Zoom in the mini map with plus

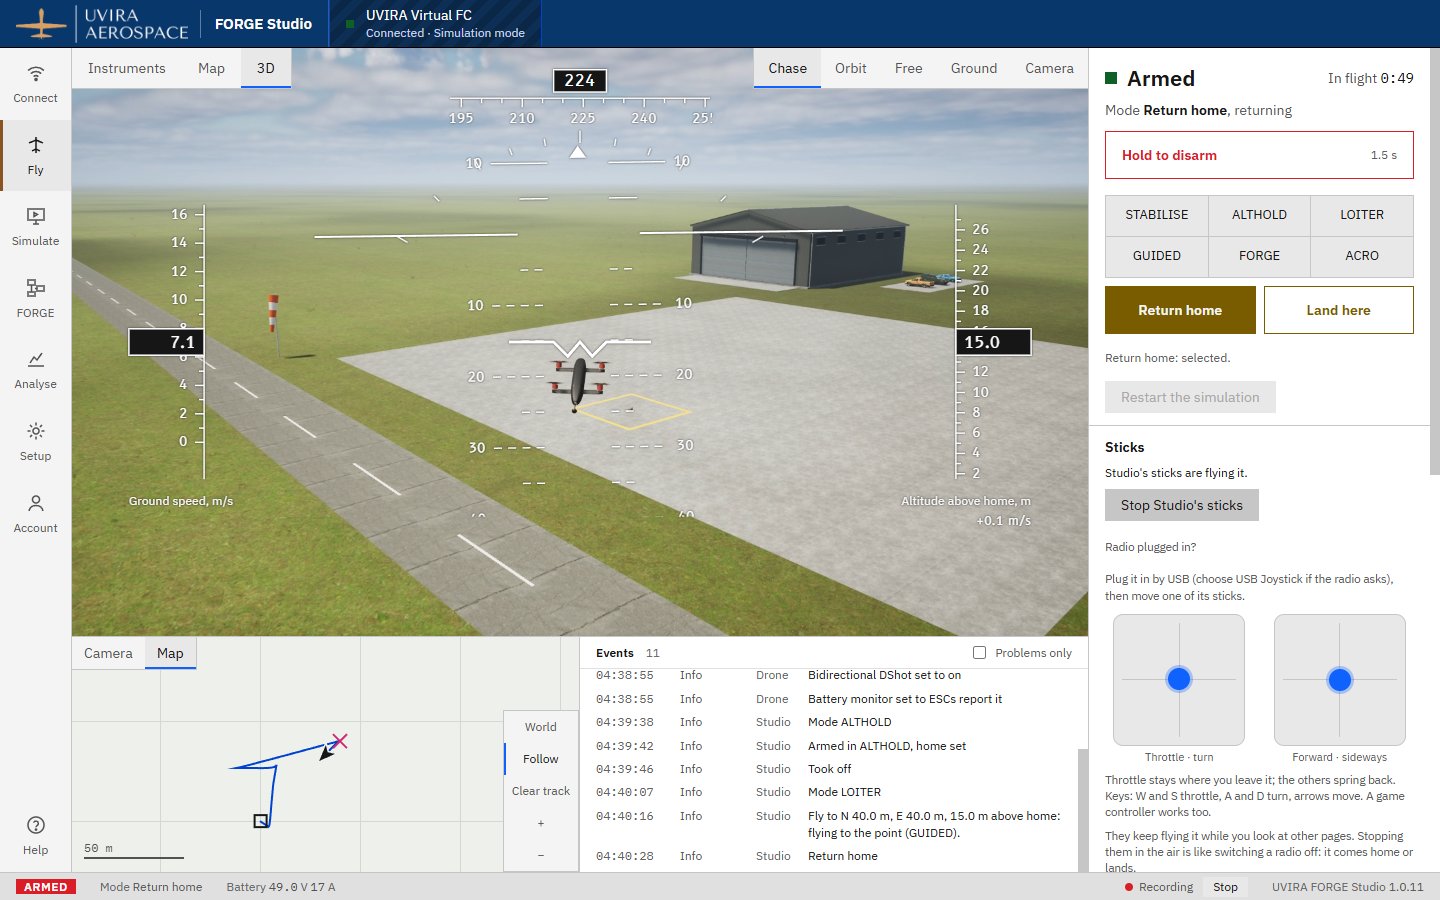click(541, 823)
